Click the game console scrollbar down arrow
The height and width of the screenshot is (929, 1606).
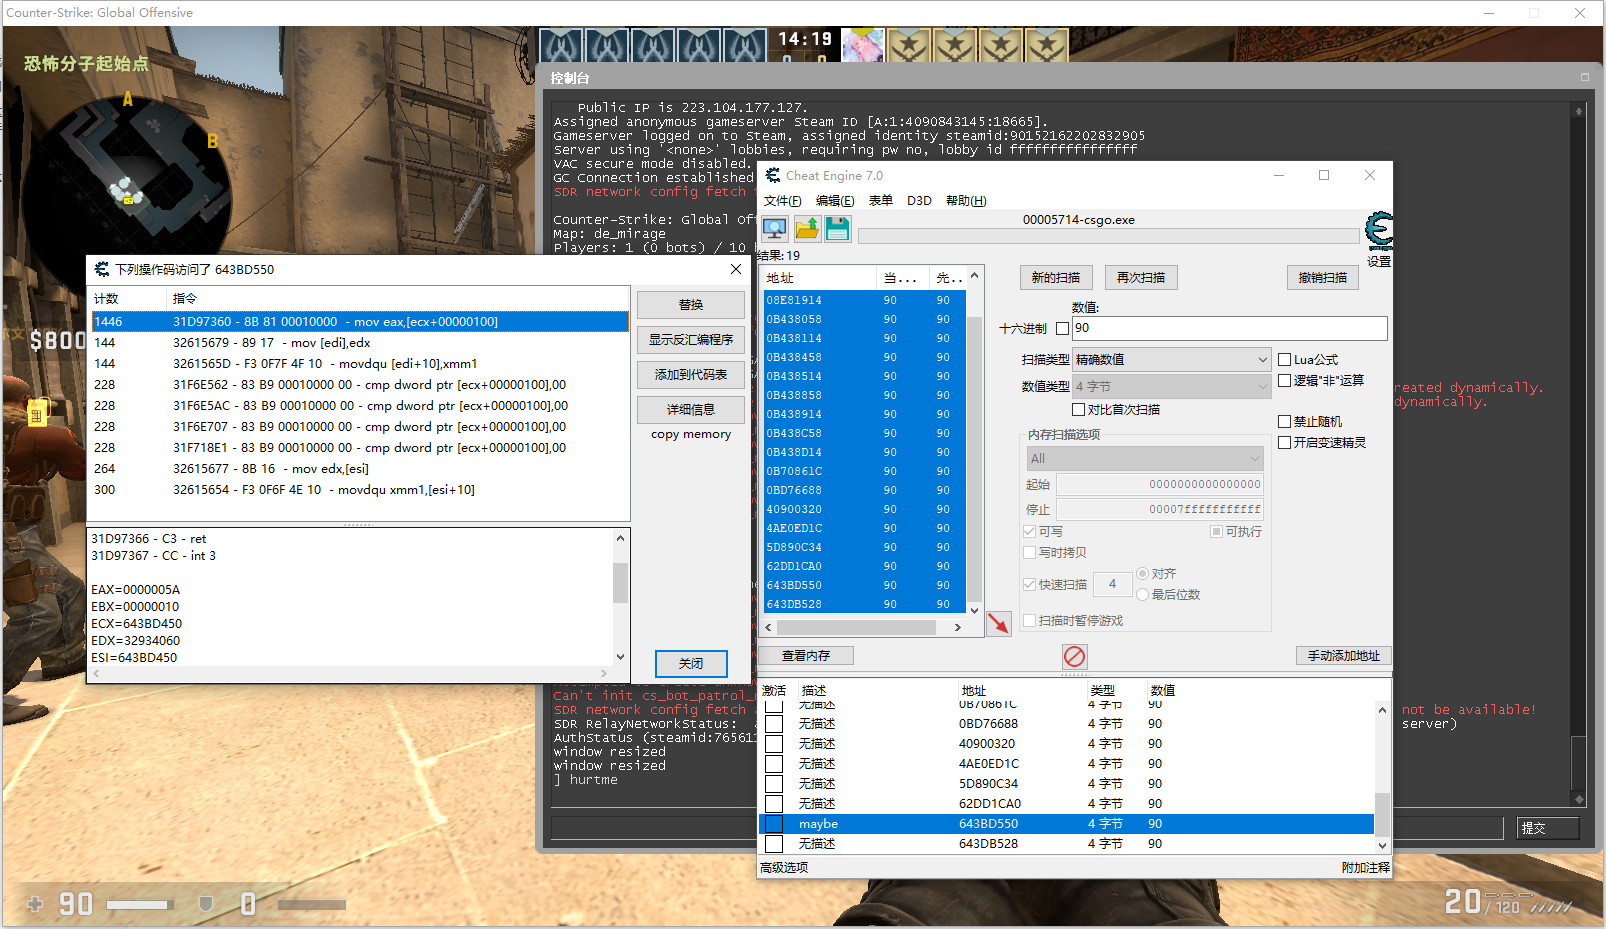click(1579, 799)
